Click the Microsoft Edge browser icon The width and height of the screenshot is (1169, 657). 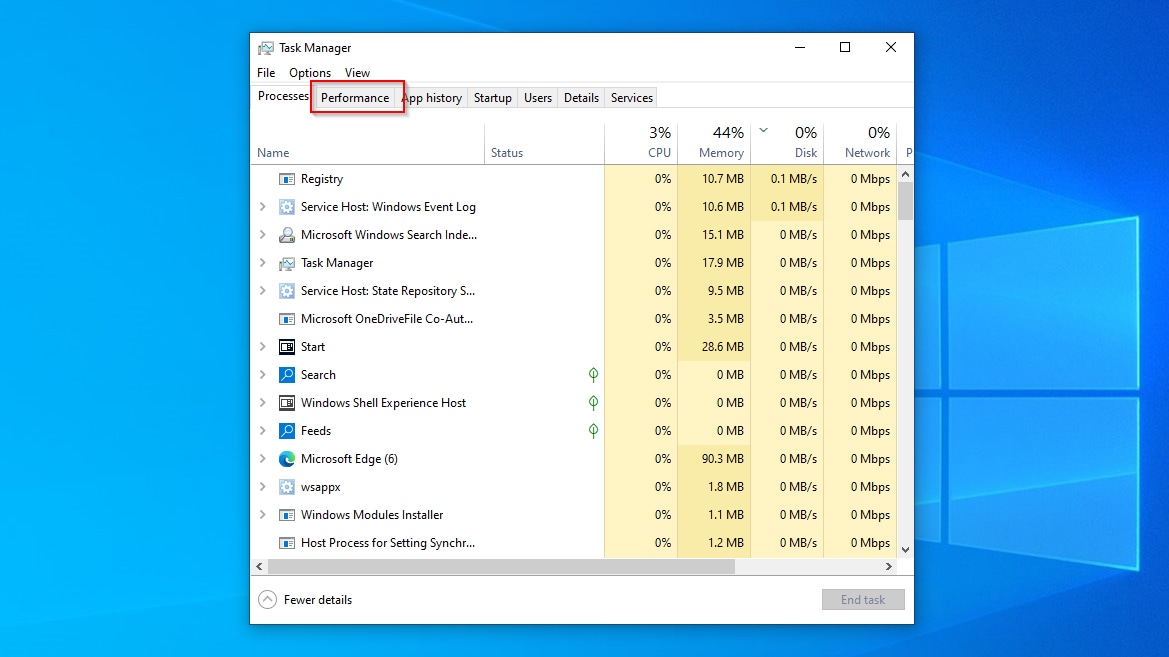click(x=286, y=459)
